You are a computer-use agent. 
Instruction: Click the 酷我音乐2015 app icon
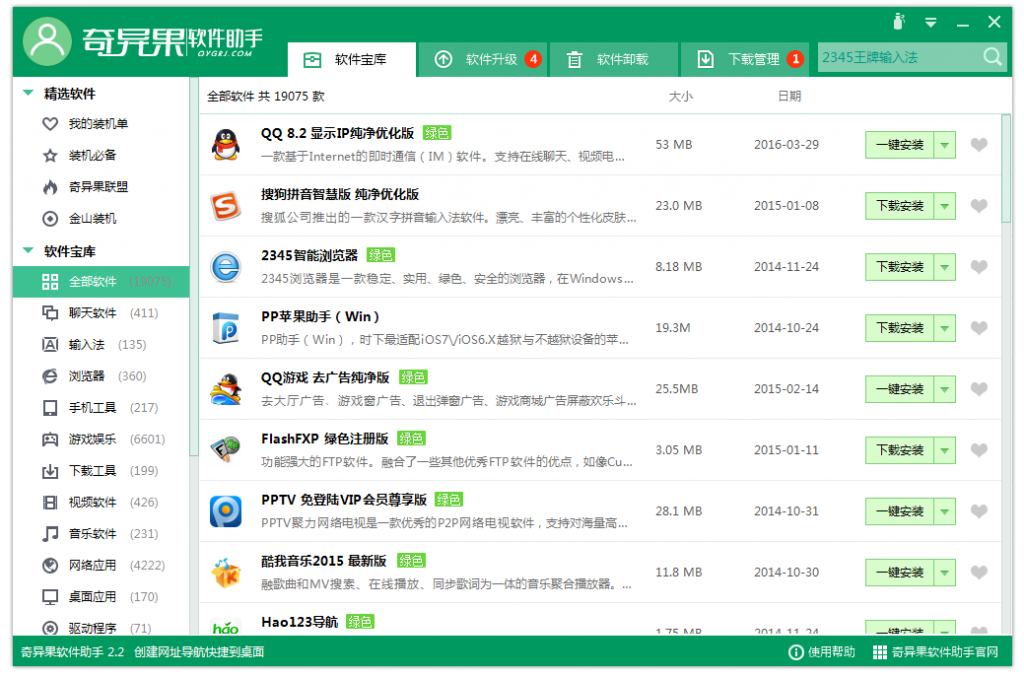pos(225,573)
